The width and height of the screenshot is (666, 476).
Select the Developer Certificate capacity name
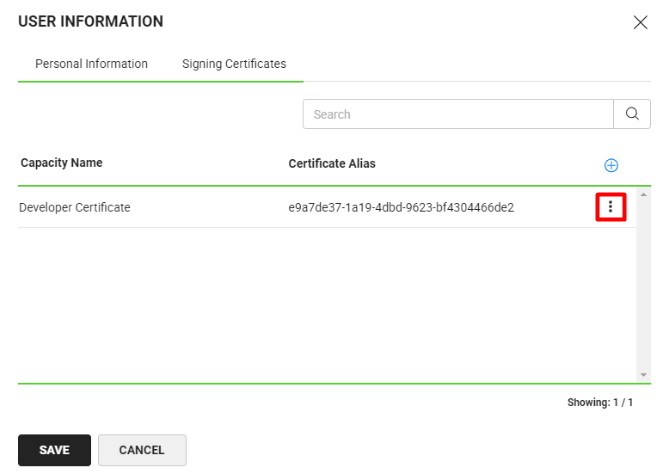[75, 208]
